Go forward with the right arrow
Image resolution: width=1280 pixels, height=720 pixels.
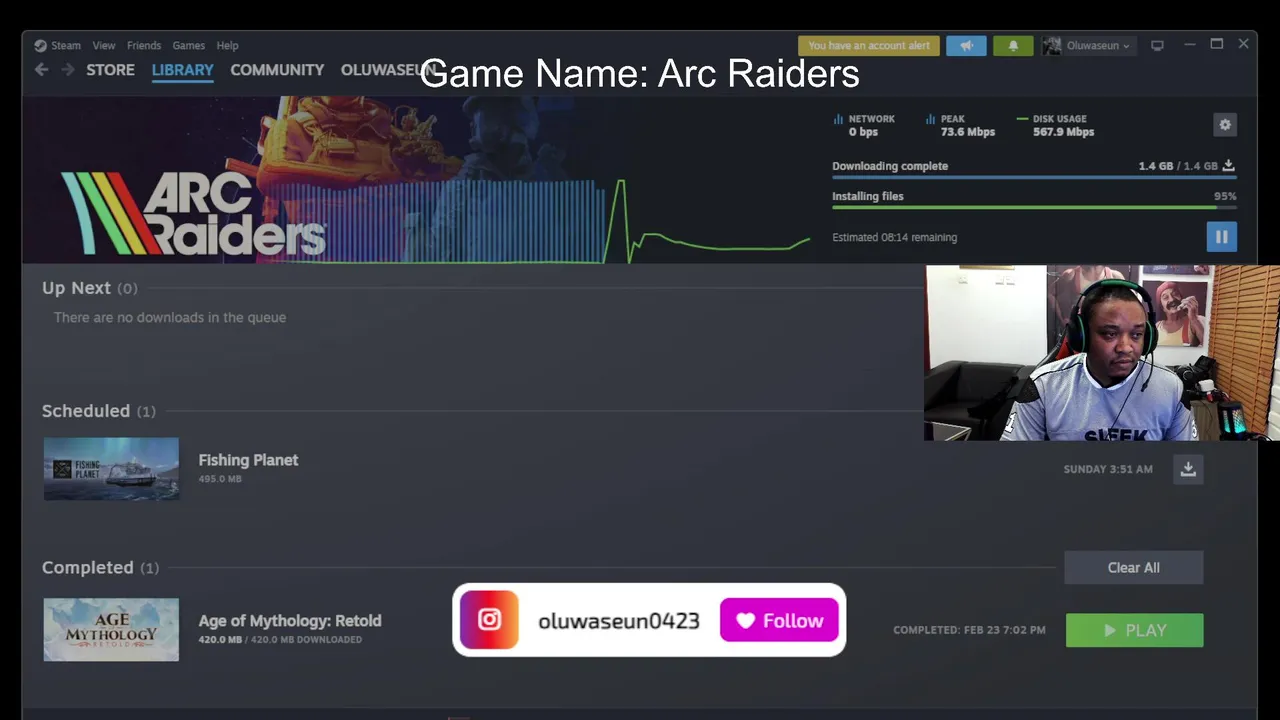(68, 69)
